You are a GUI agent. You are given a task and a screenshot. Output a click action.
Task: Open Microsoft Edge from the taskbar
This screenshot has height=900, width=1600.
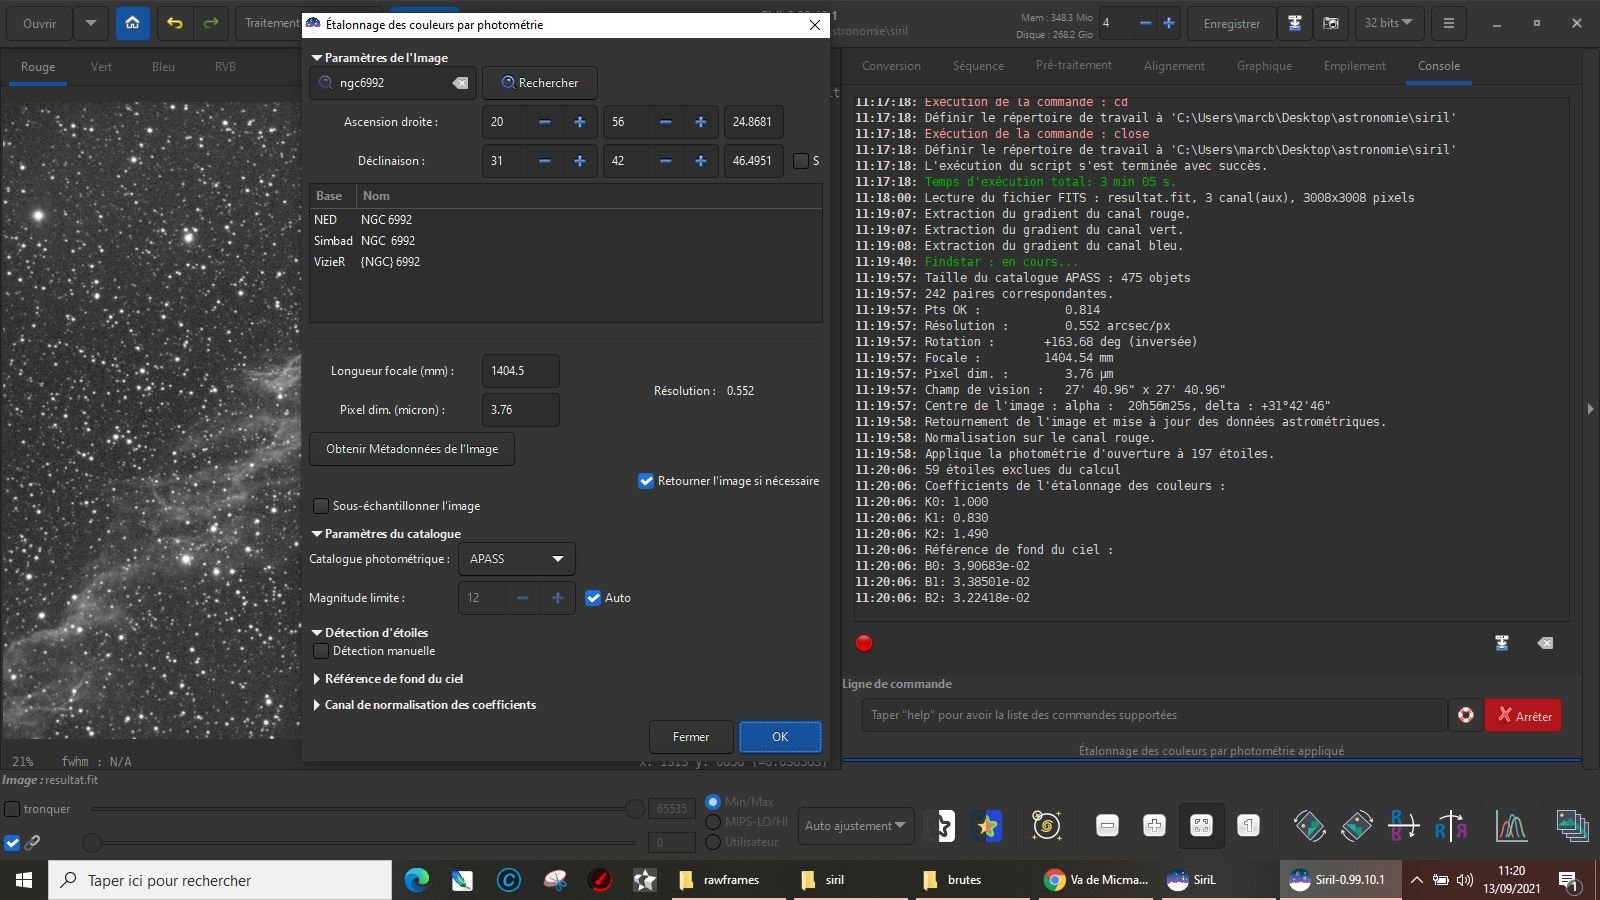417,880
